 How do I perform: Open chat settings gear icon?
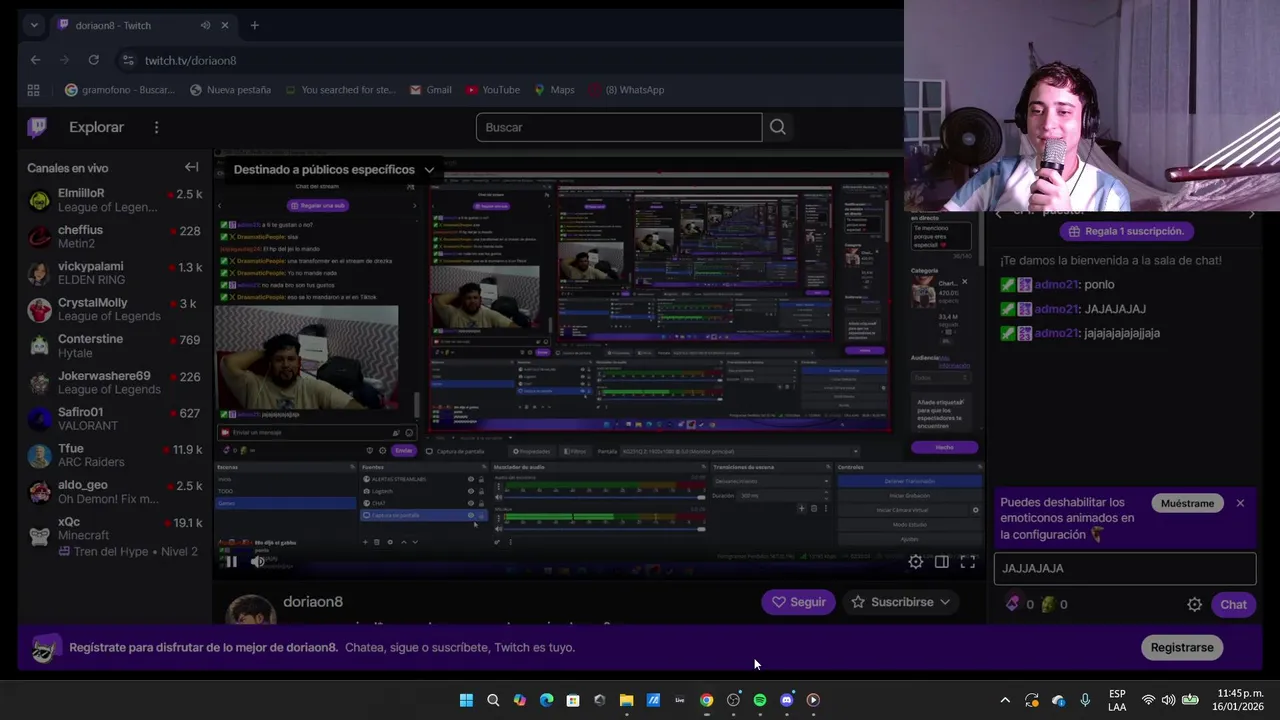1194,604
